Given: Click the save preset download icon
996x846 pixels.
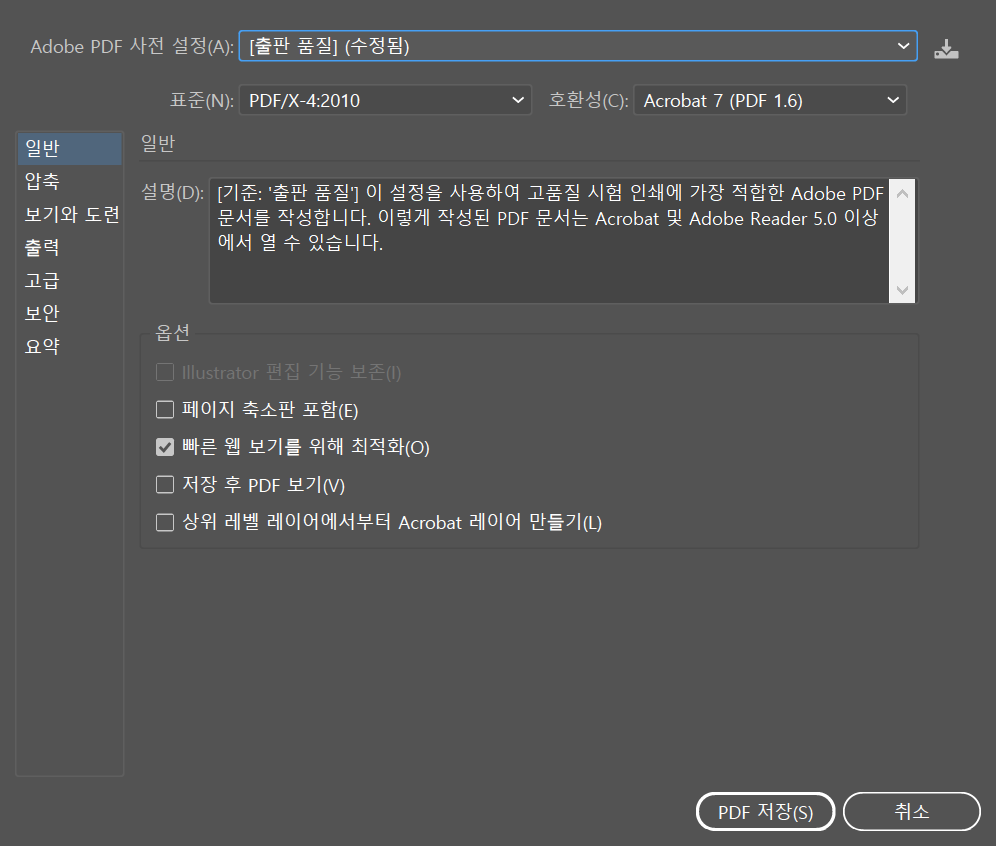Looking at the screenshot, I should point(946,48).
